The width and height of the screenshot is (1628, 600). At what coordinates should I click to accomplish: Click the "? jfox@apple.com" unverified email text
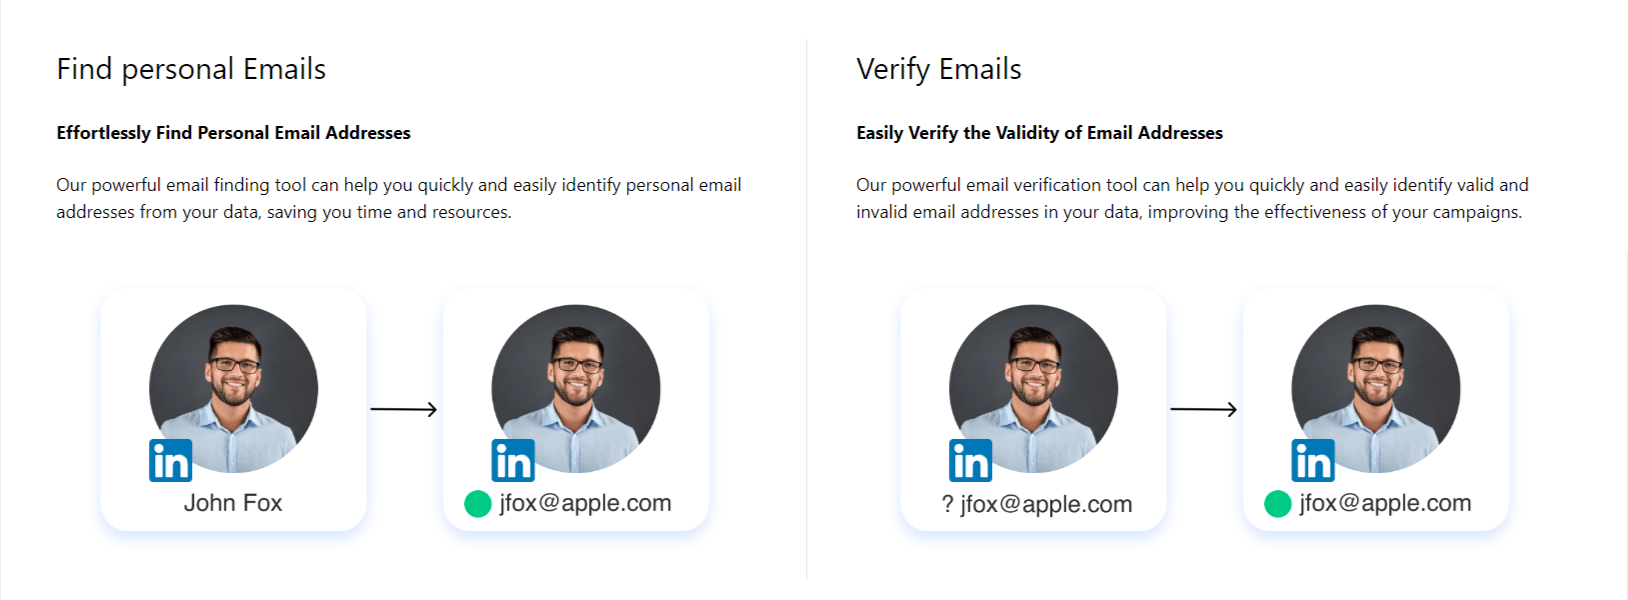[x=1037, y=504]
